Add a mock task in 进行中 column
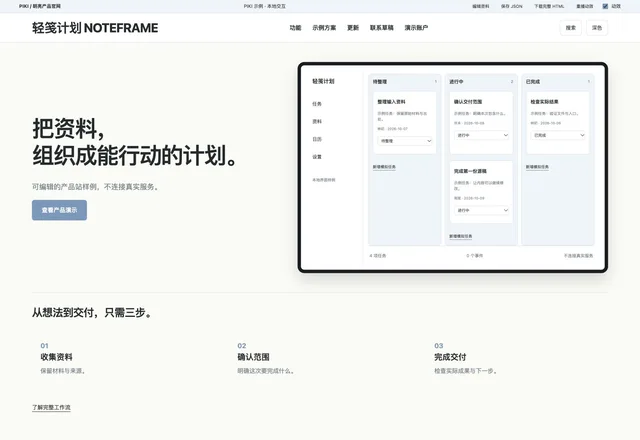This screenshot has width=640, height=440. pos(460,236)
